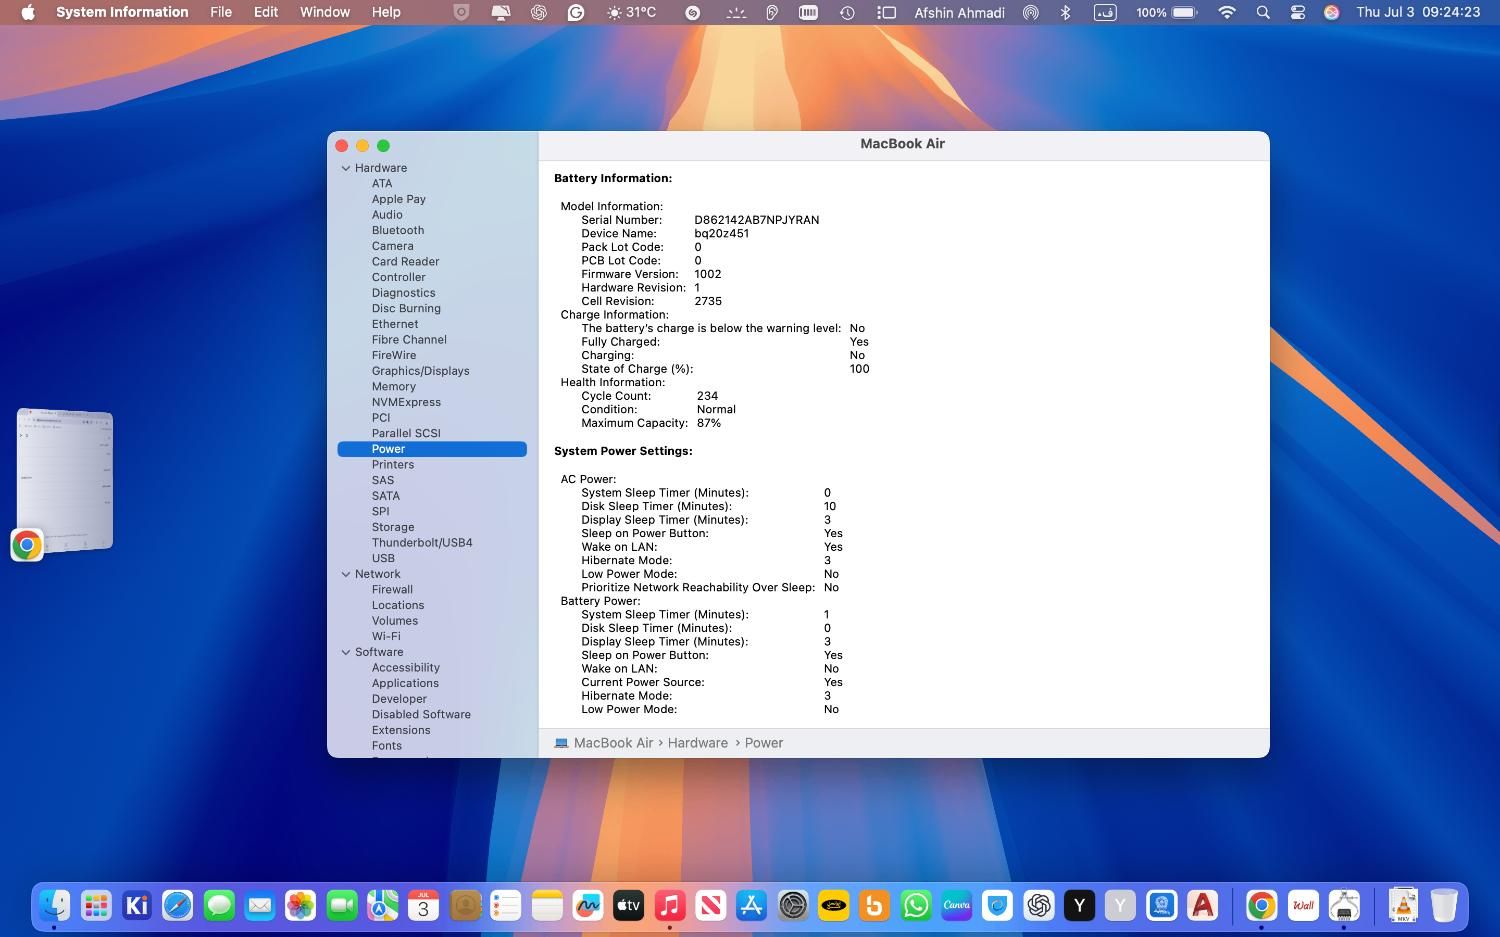Click the serial number D862142AB7NPJYRAN

click(757, 220)
